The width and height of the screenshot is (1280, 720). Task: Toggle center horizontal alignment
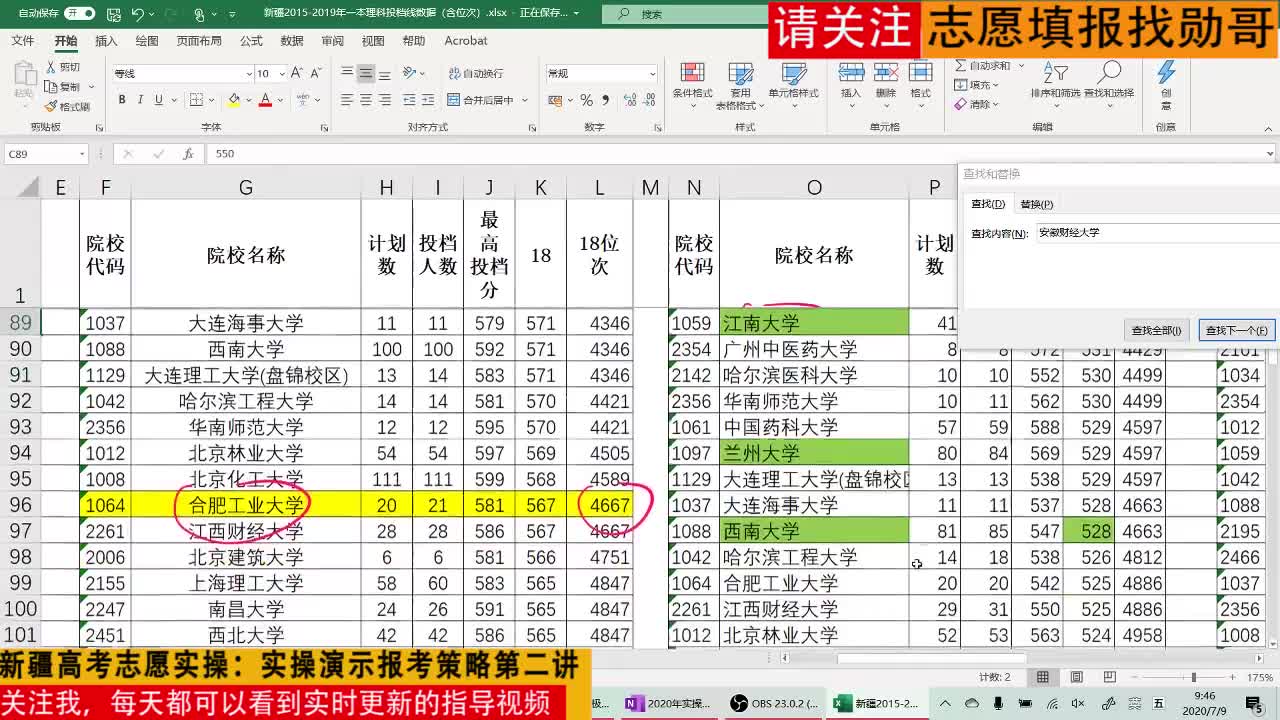point(366,100)
